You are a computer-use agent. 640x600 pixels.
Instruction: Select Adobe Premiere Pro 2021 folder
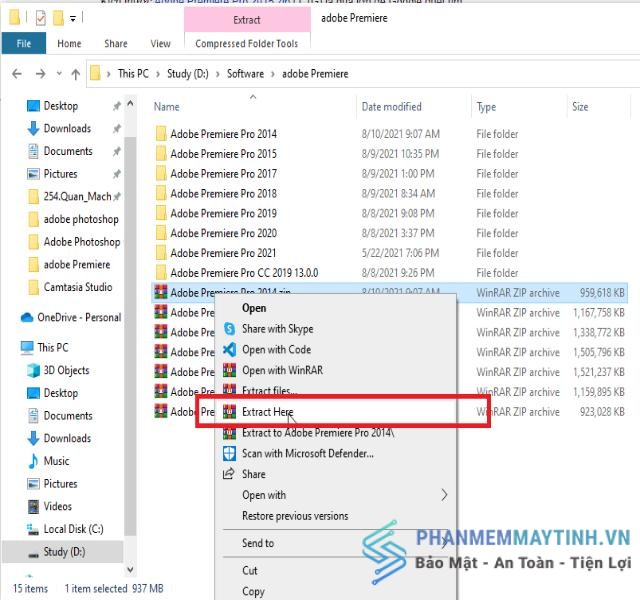coord(223,253)
